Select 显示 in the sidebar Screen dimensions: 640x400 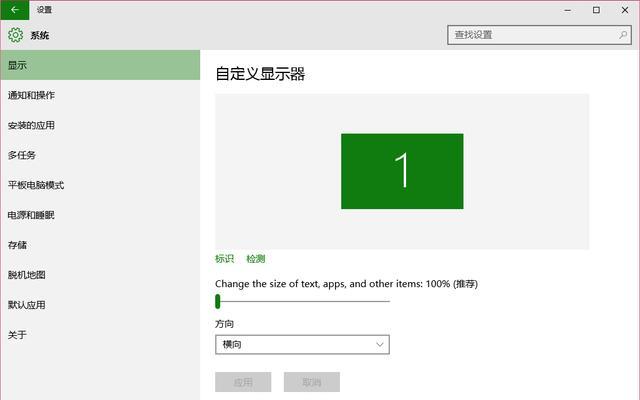[x=100, y=65]
